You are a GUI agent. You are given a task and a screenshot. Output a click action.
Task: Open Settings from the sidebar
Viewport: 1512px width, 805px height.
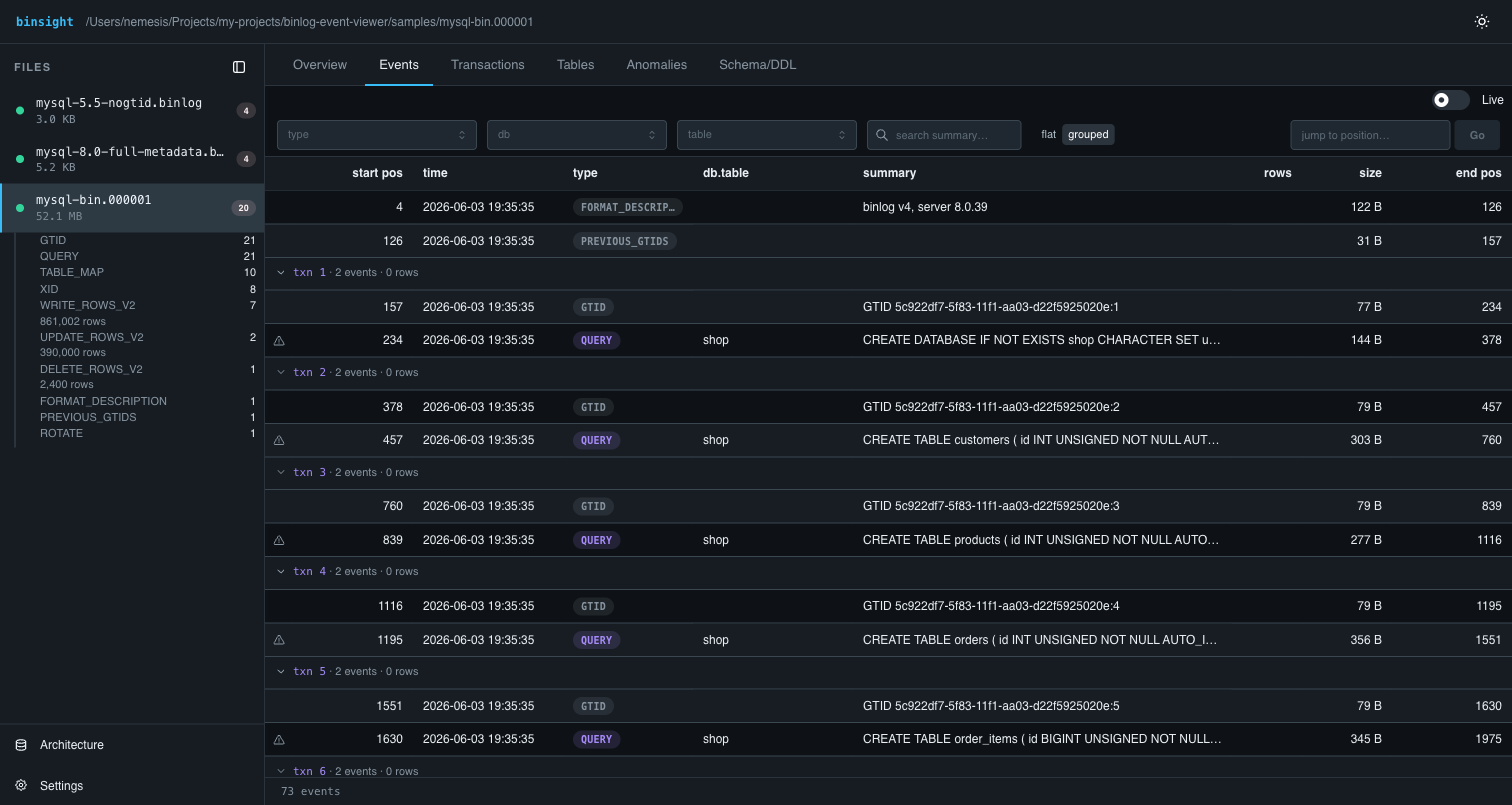coord(132,786)
